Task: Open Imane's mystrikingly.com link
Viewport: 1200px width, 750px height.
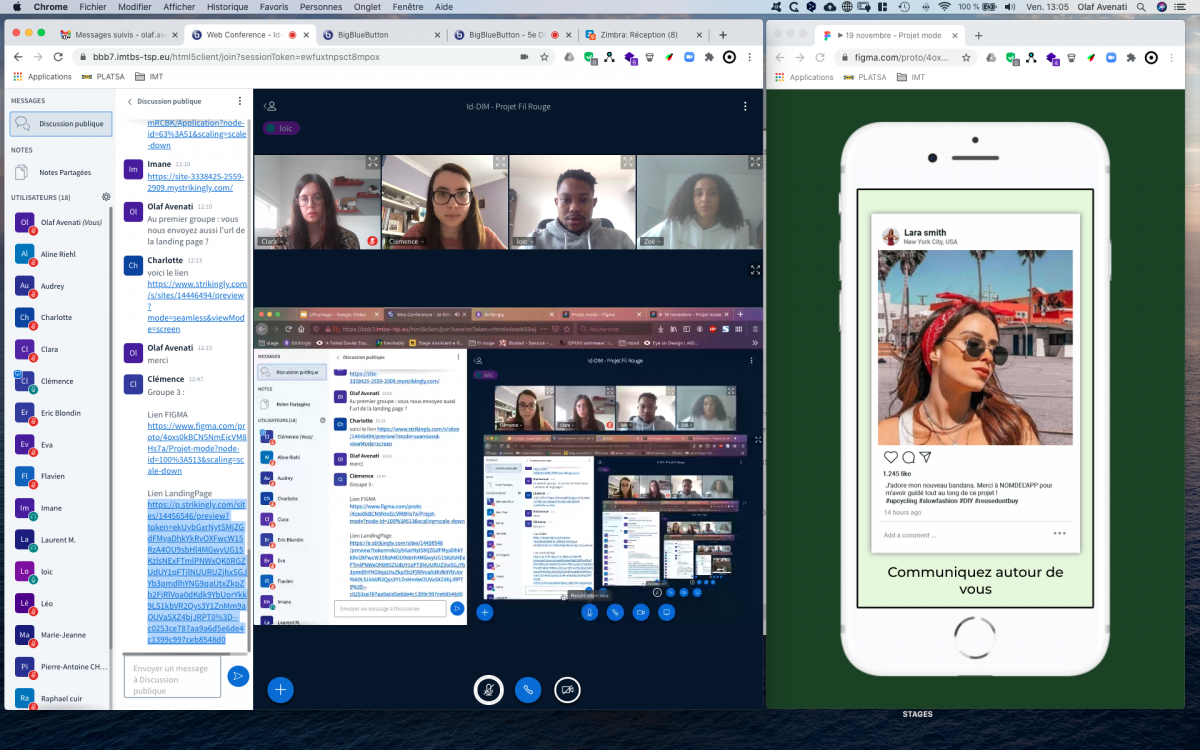Action: [x=190, y=182]
